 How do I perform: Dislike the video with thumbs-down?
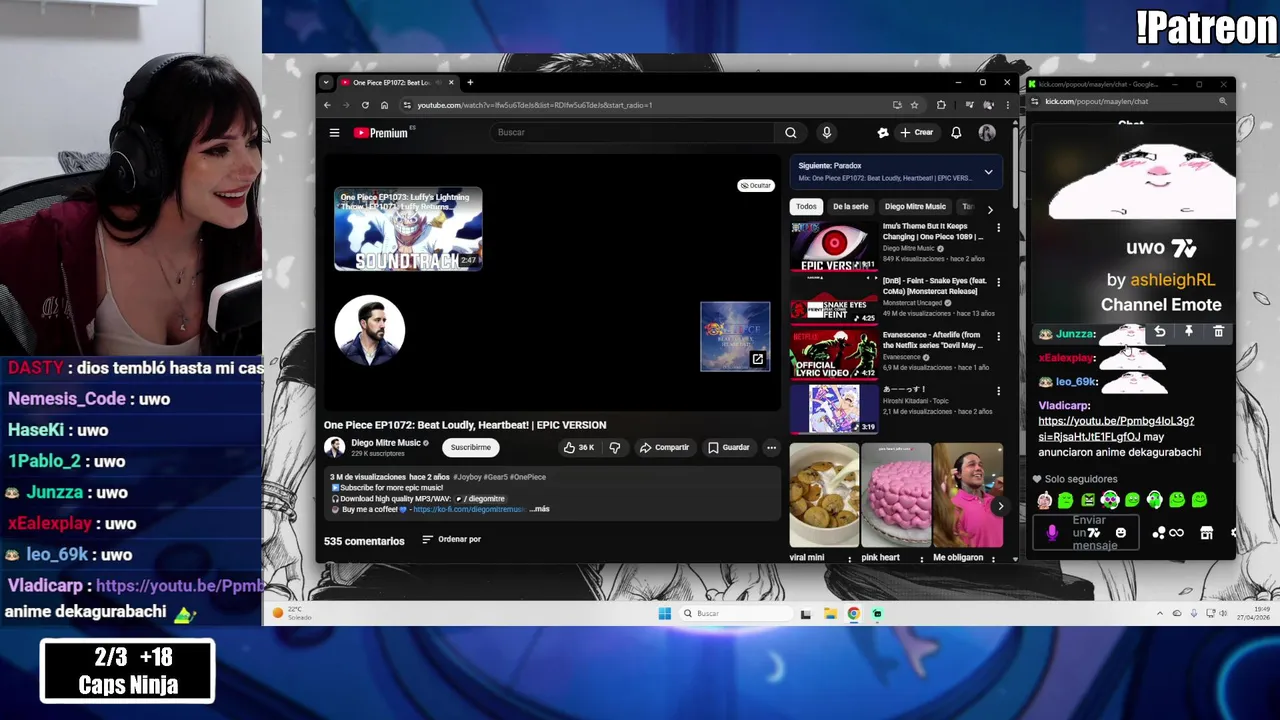615,447
